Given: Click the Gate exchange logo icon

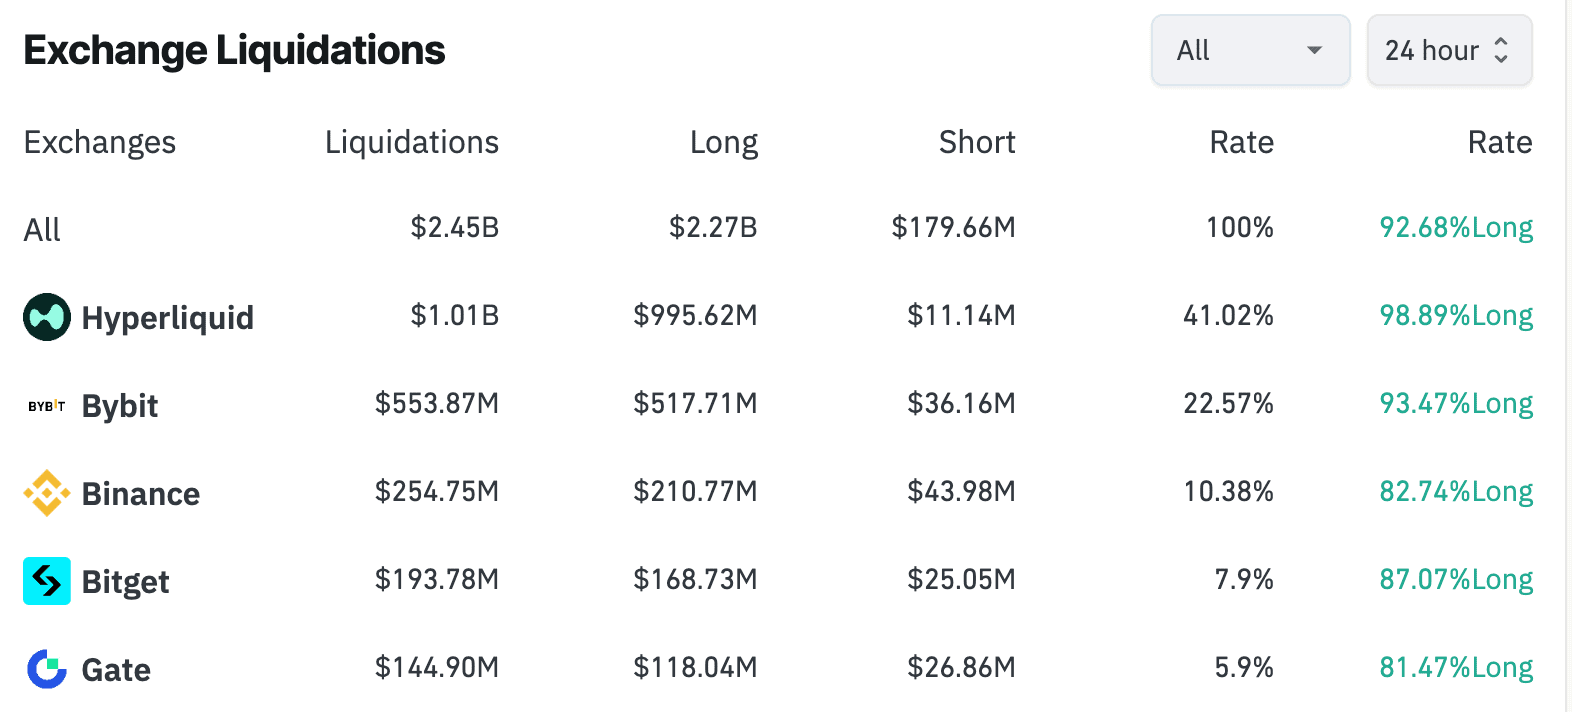Looking at the screenshot, I should tap(47, 669).
